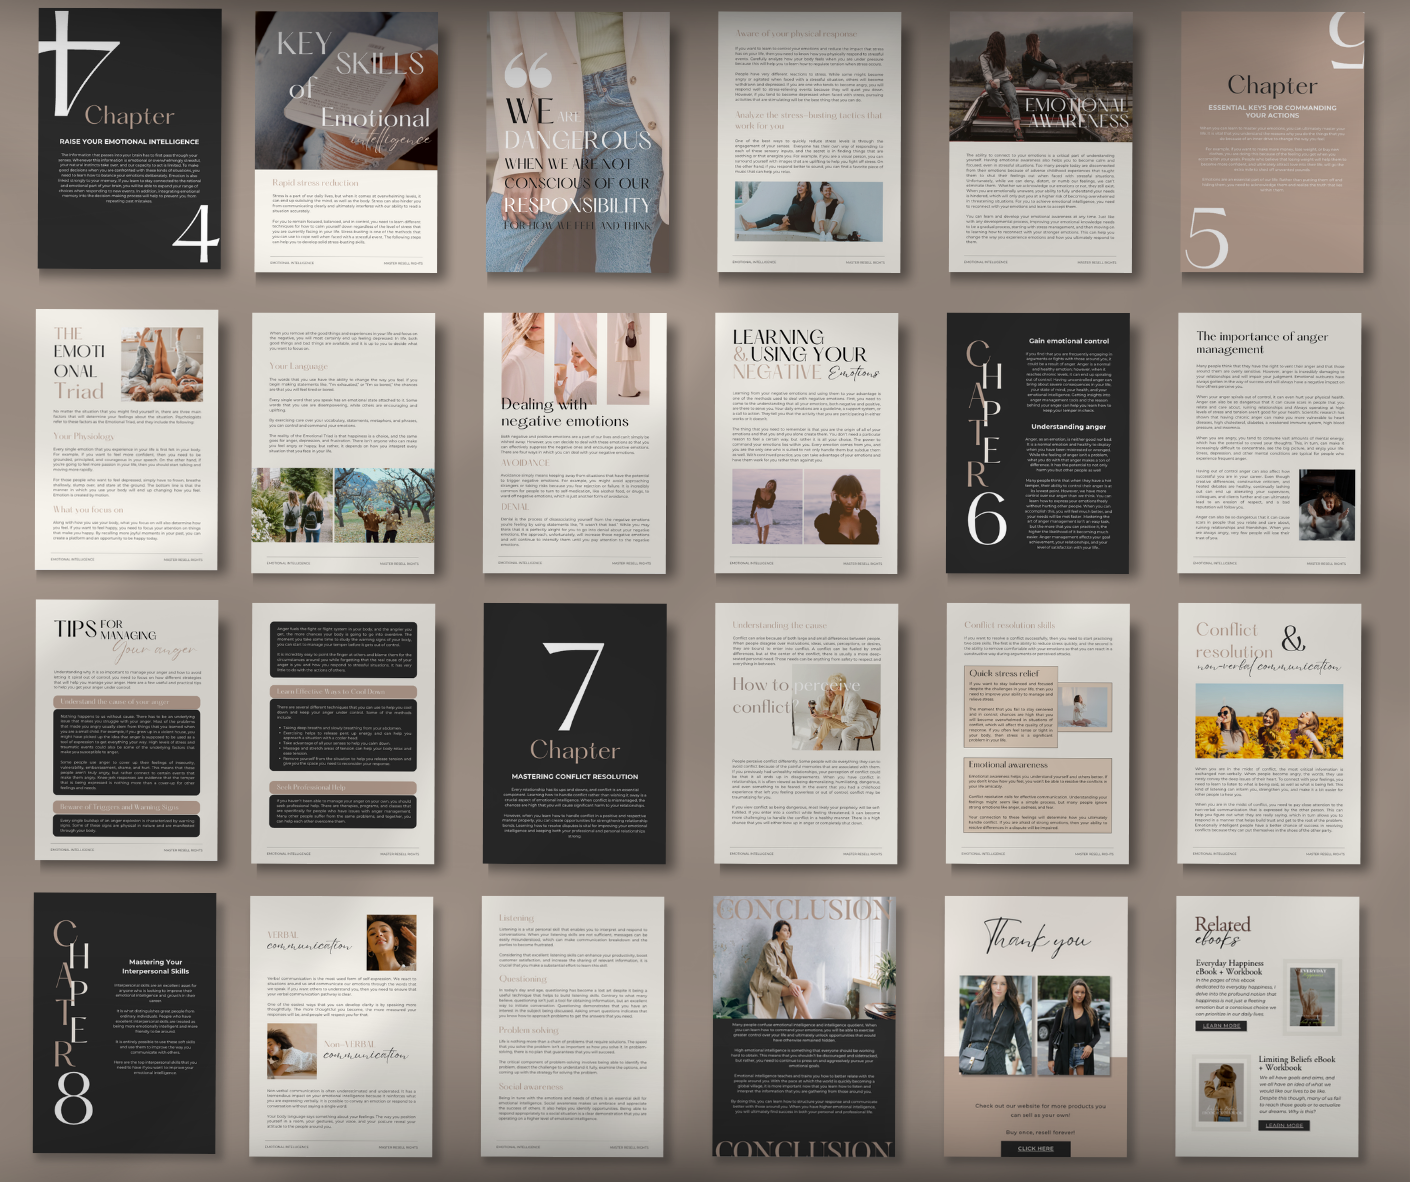Select the Tips for Managing Your Anger page
The height and width of the screenshot is (1182, 1410).
click(x=127, y=730)
